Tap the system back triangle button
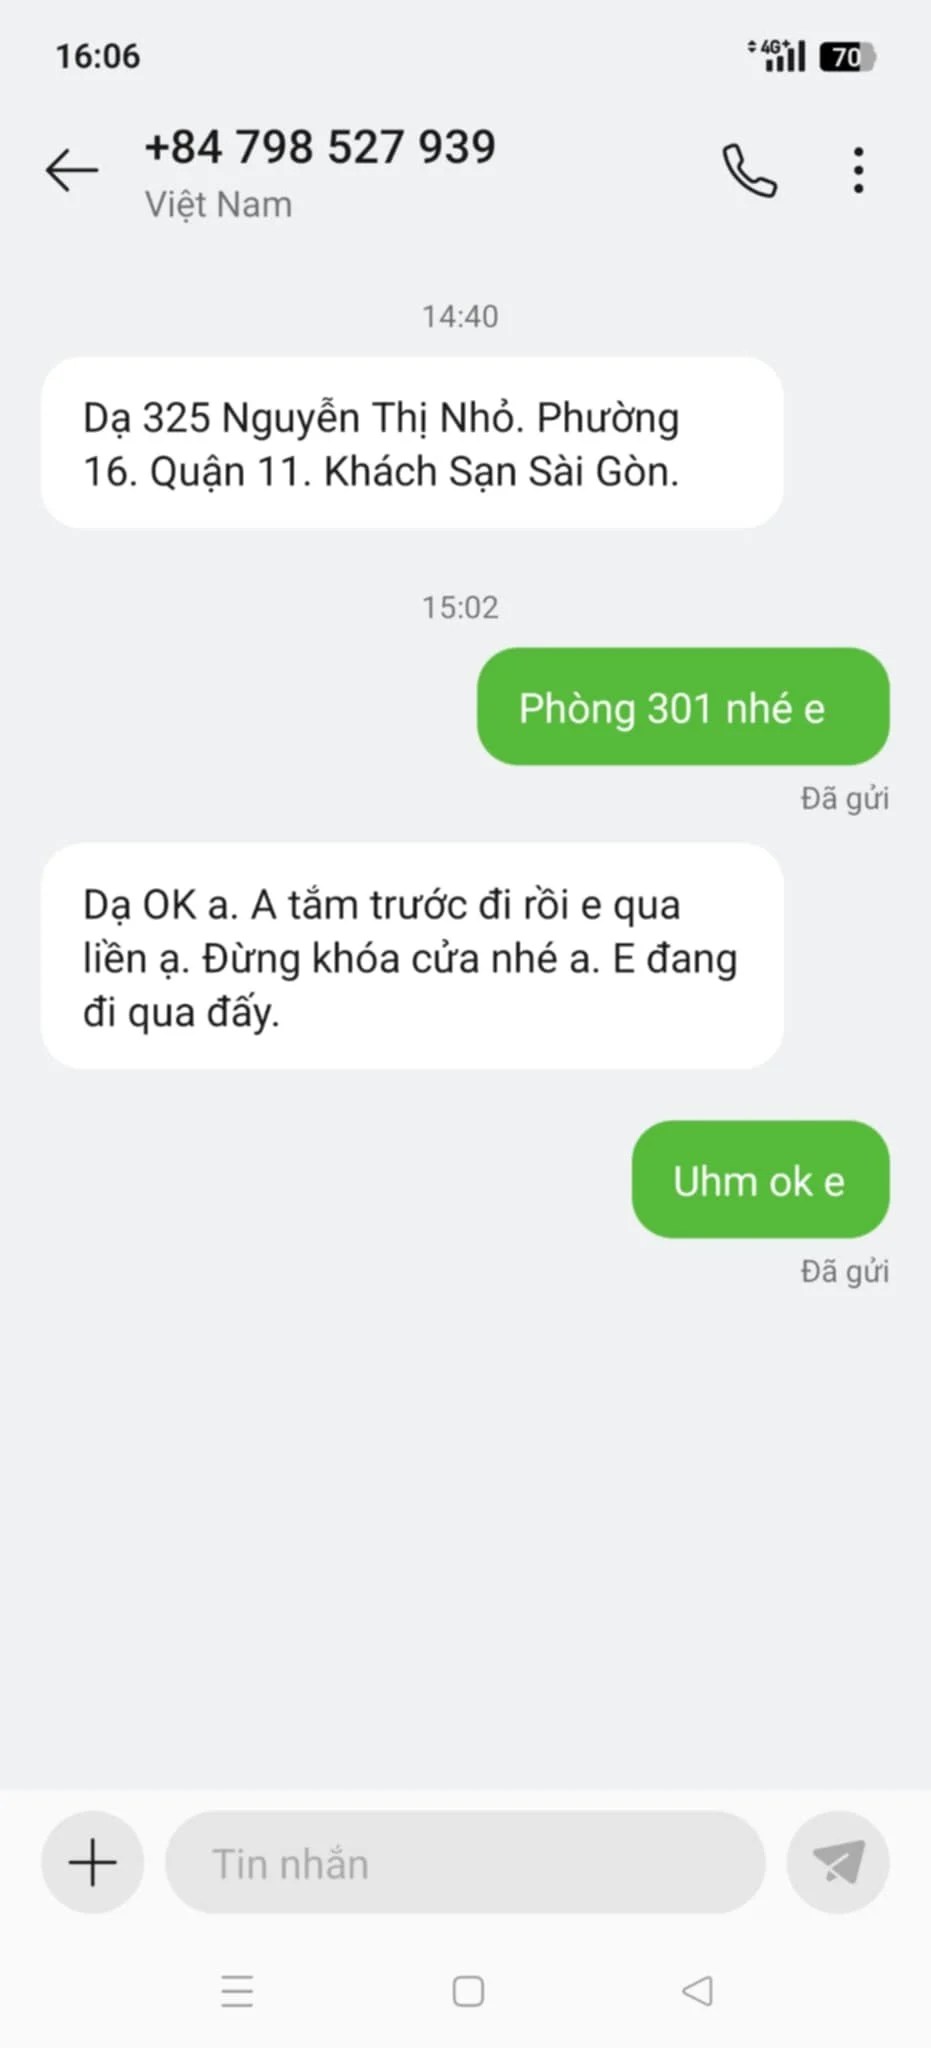The width and height of the screenshot is (931, 2048). pos(698,1991)
